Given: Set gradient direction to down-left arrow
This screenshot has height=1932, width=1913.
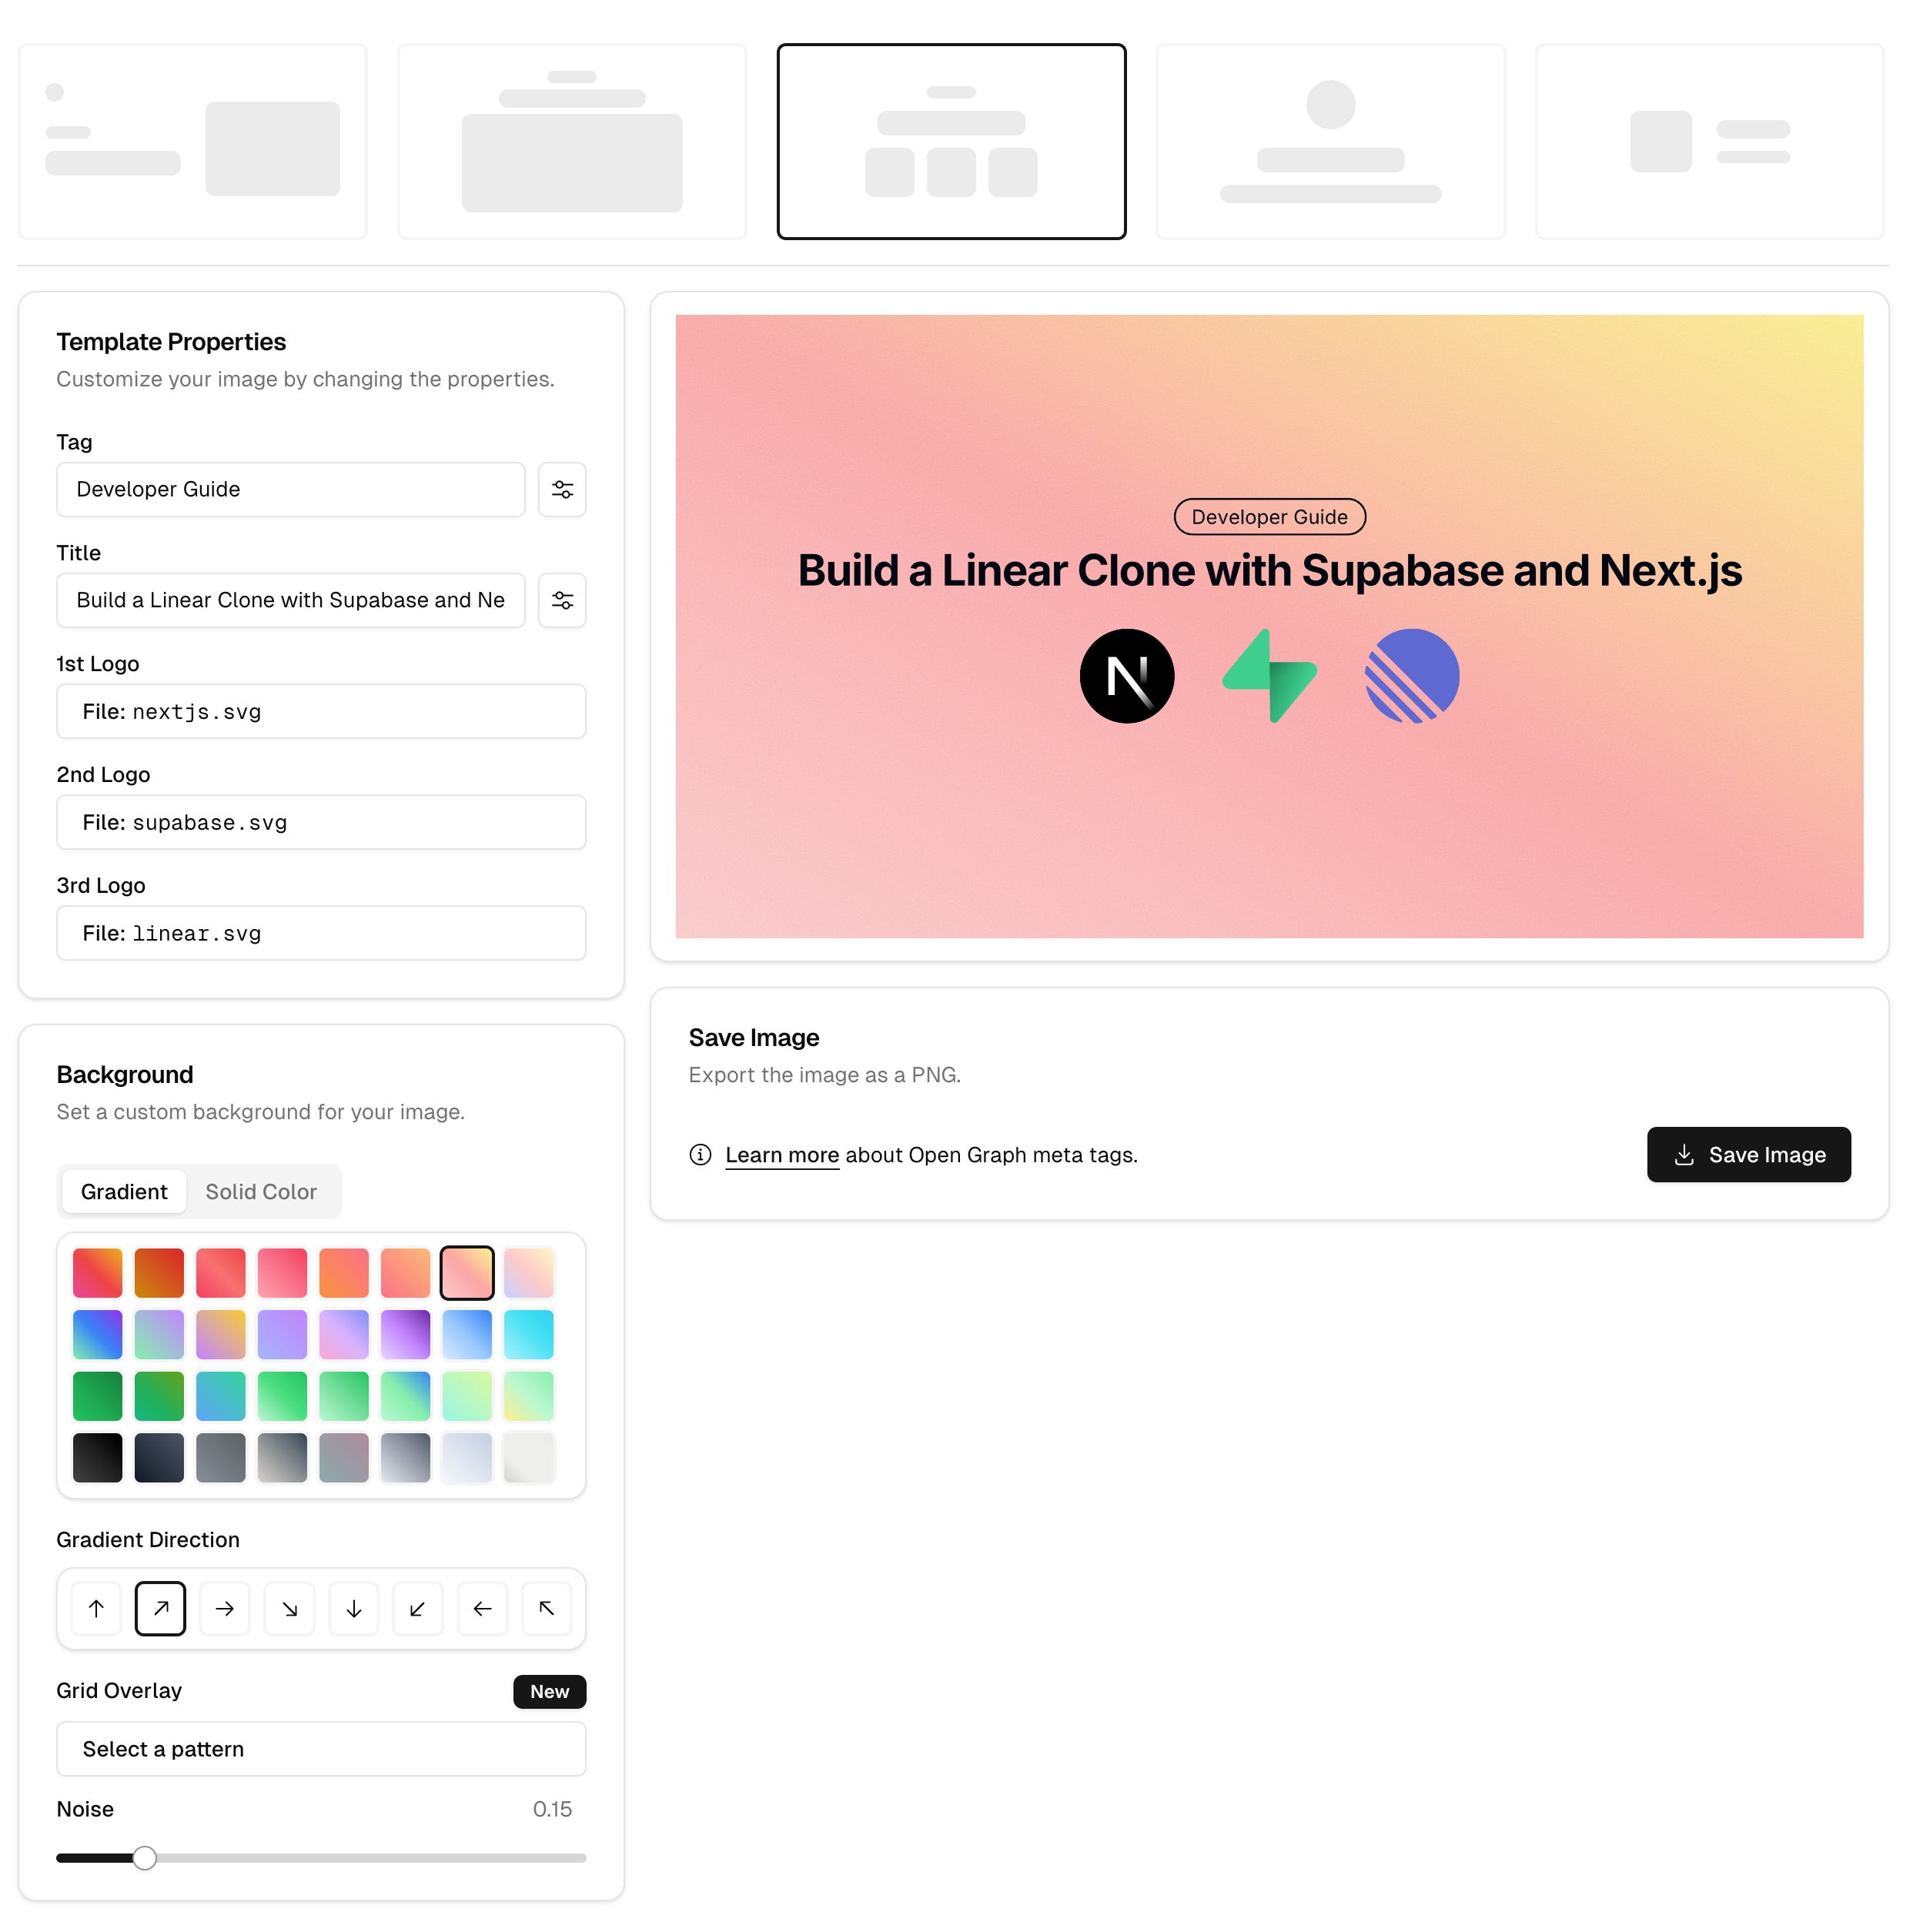Looking at the screenshot, I should coord(417,1608).
